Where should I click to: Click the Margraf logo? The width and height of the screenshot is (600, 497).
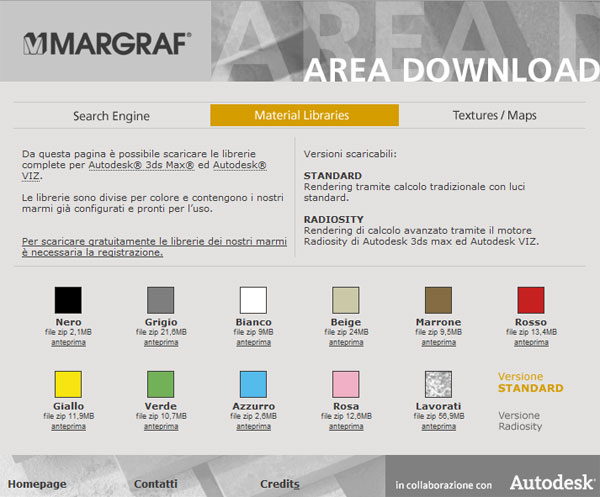(x=106, y=43)
